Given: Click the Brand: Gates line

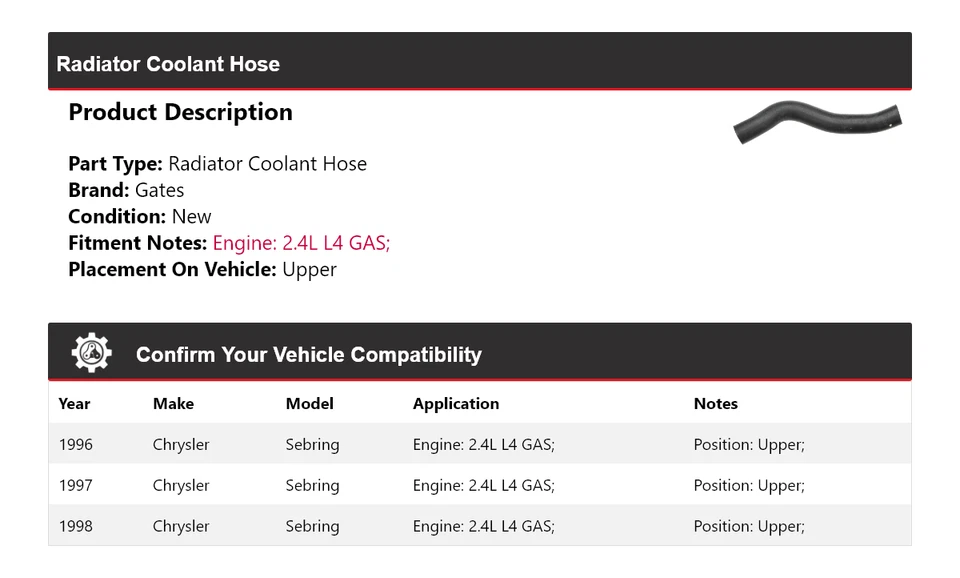Looking at the screenshot, I should [x=126, y=190].
